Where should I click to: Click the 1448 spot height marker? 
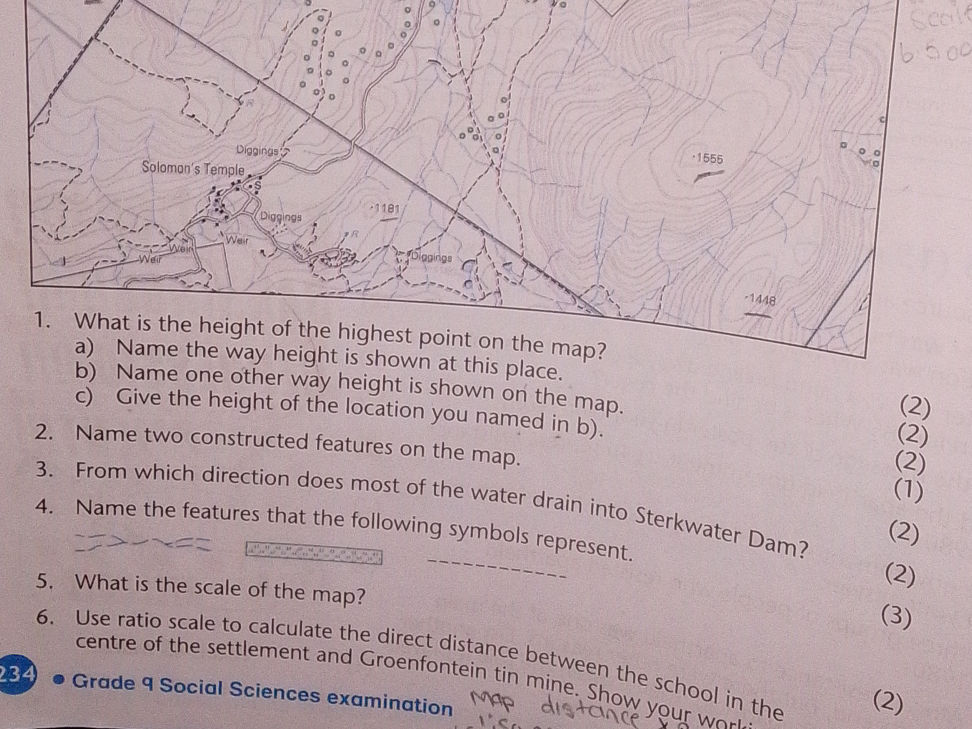click(760, 299)
